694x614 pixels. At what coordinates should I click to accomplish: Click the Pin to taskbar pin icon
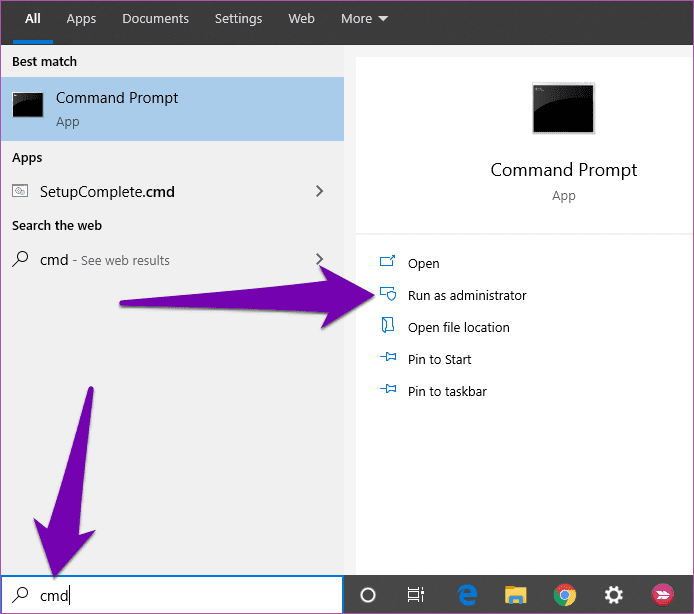(388, 389)
